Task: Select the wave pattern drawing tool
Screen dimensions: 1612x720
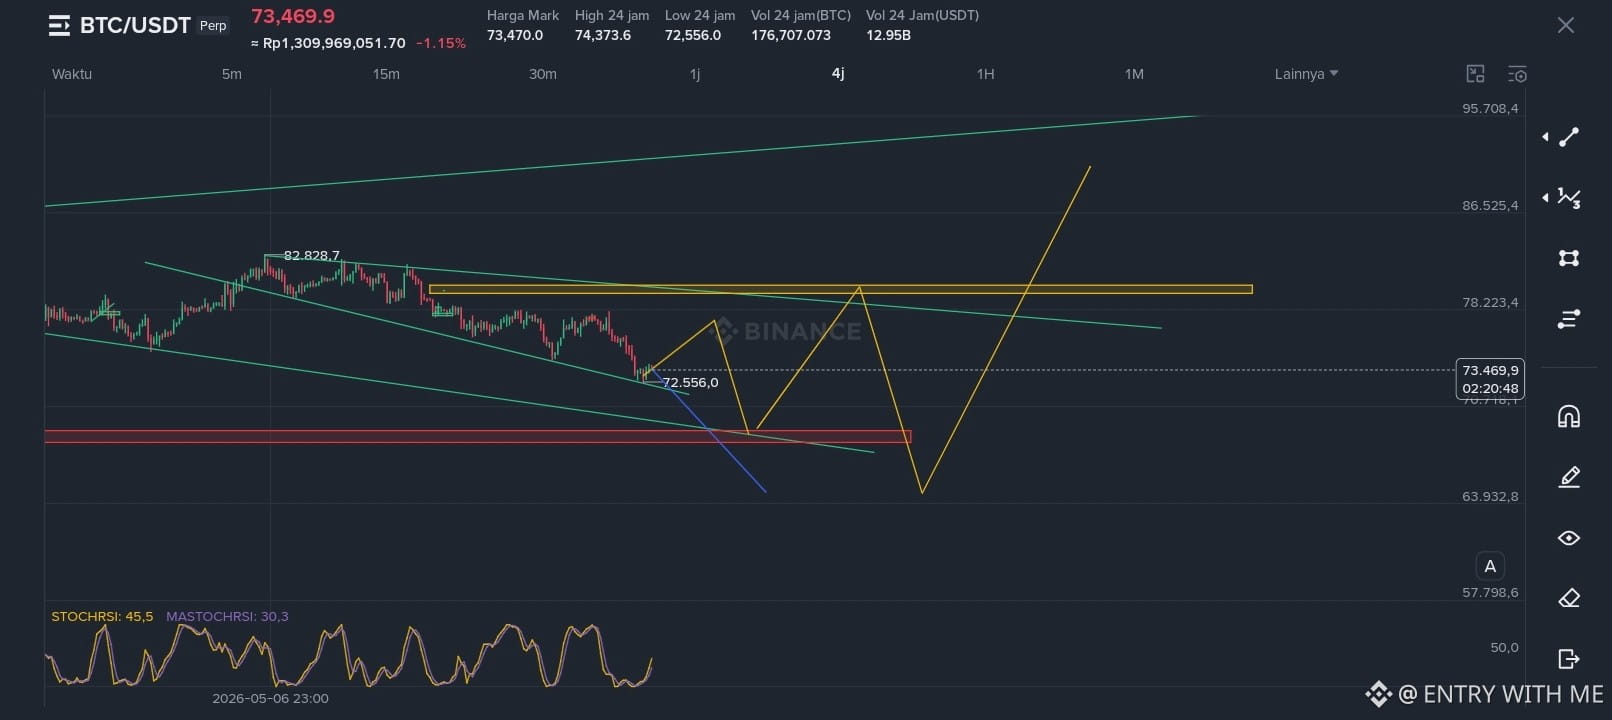Action: [x=1569, y=198]
